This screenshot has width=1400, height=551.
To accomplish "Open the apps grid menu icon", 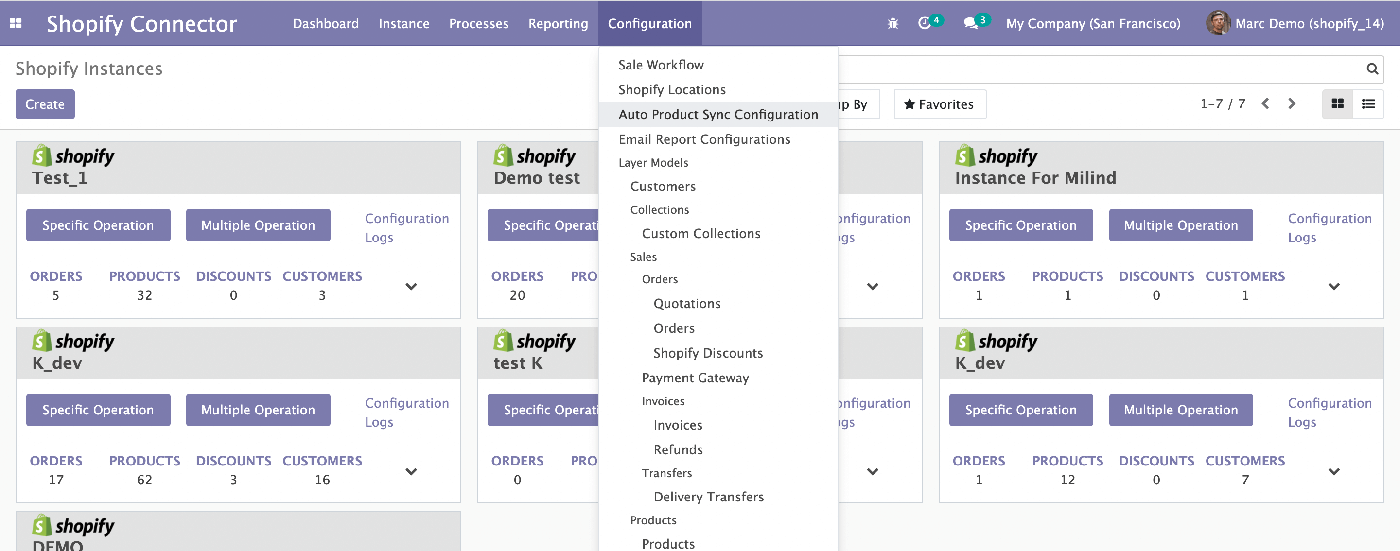I will pos(16,23).
